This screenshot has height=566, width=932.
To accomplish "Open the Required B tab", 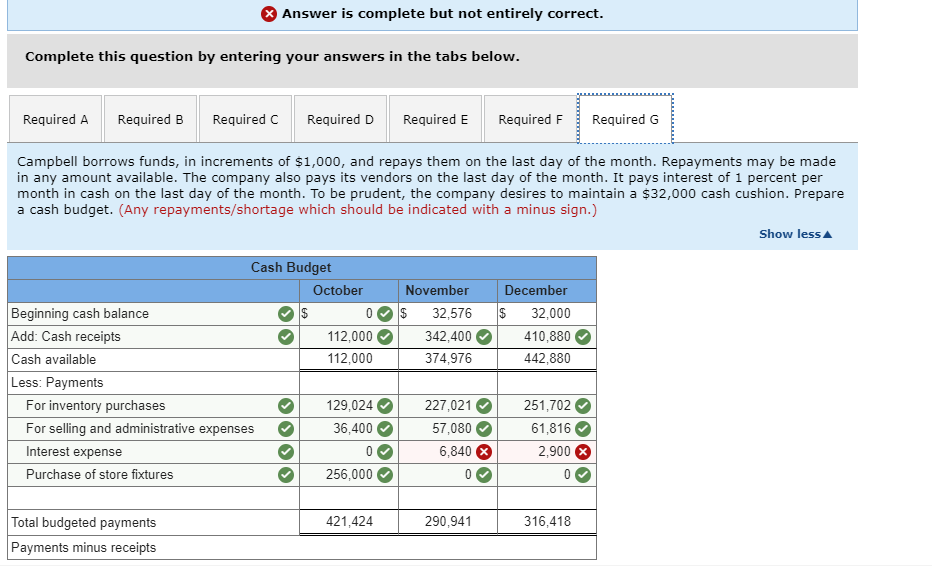I will [x=150, y=119].
